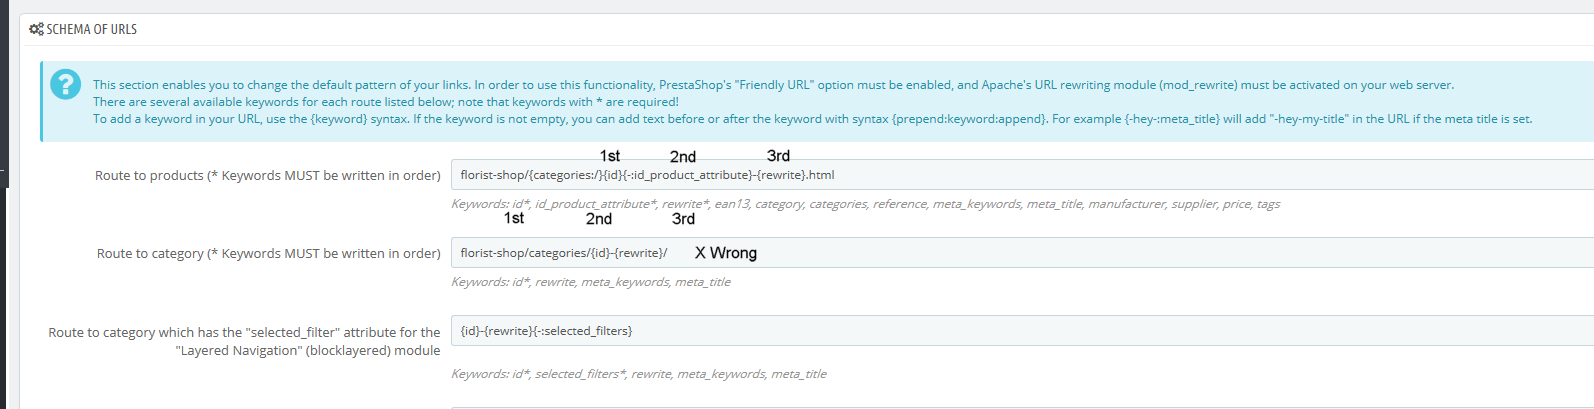Click the X Wrong annotation text
1594x409 pixels.
pos(726,253)
